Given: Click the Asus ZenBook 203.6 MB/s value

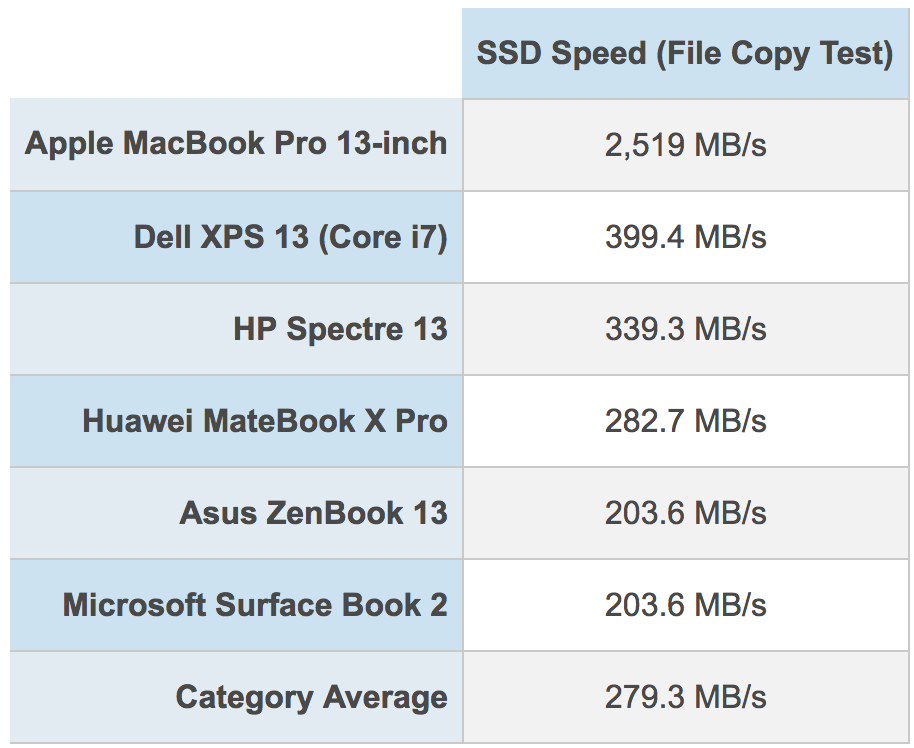Looking at the screenshot, I should tap(686, 514).
